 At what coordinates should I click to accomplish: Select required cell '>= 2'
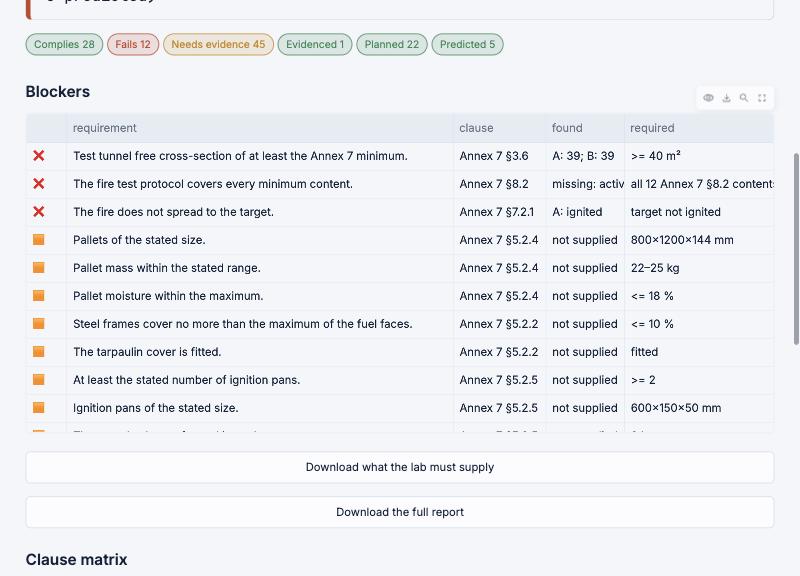tap(699, 380)
